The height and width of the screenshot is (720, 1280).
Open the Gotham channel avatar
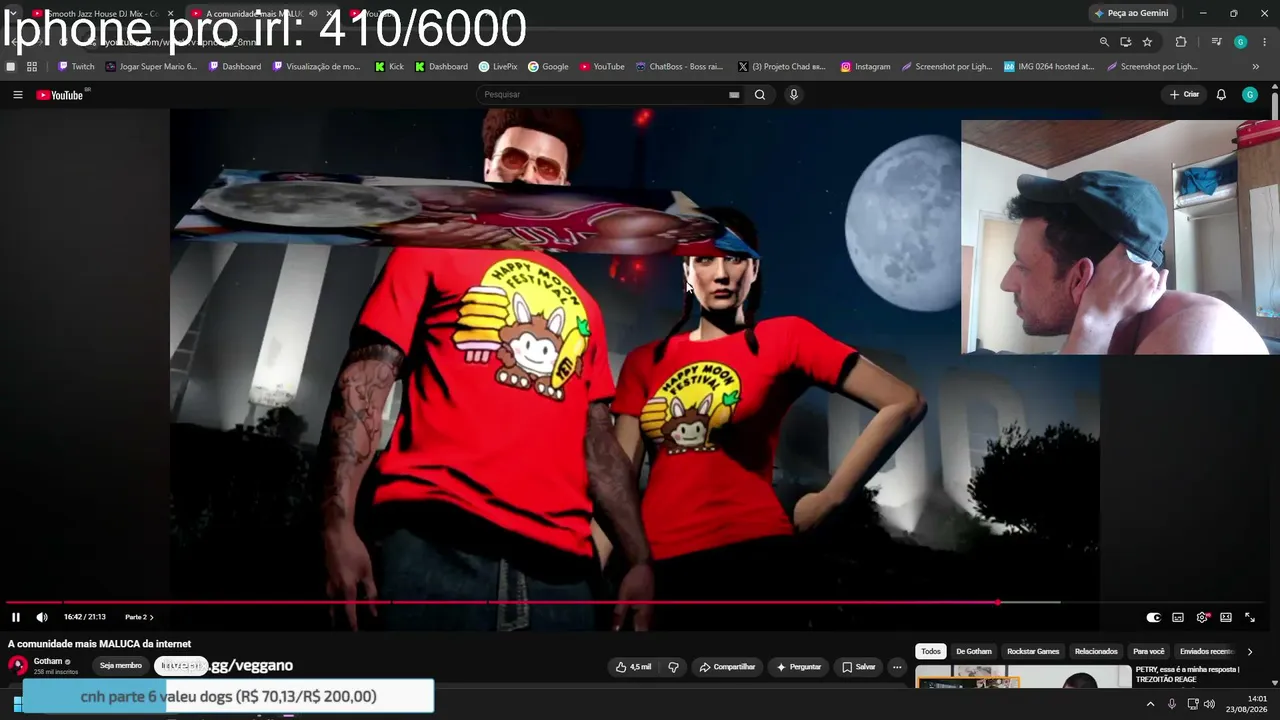coord(18,666)
